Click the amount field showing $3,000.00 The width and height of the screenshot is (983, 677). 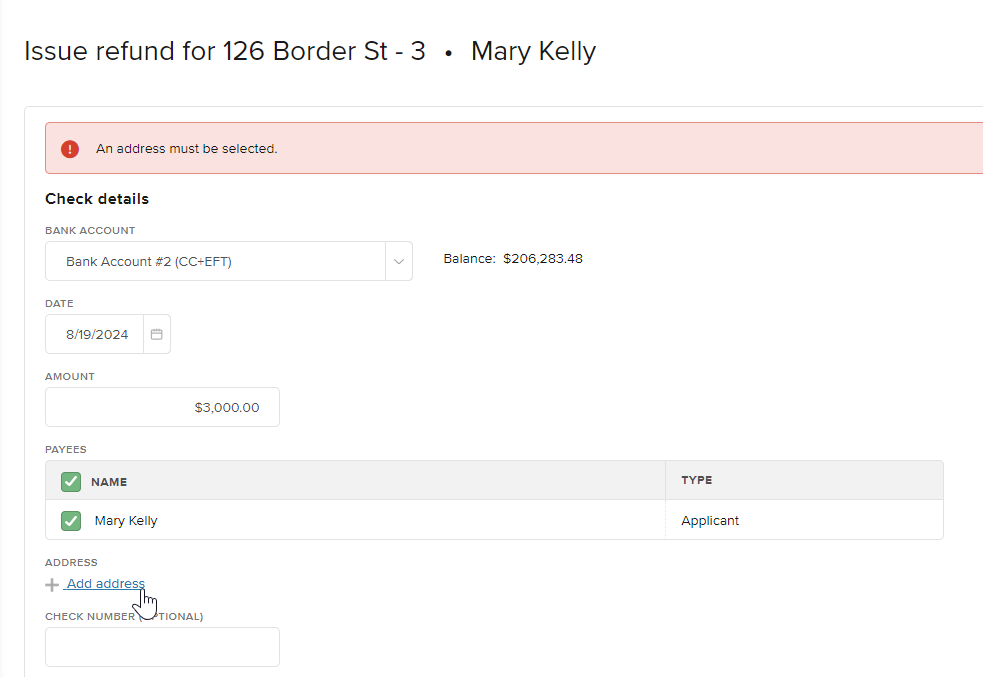(162, 408)
